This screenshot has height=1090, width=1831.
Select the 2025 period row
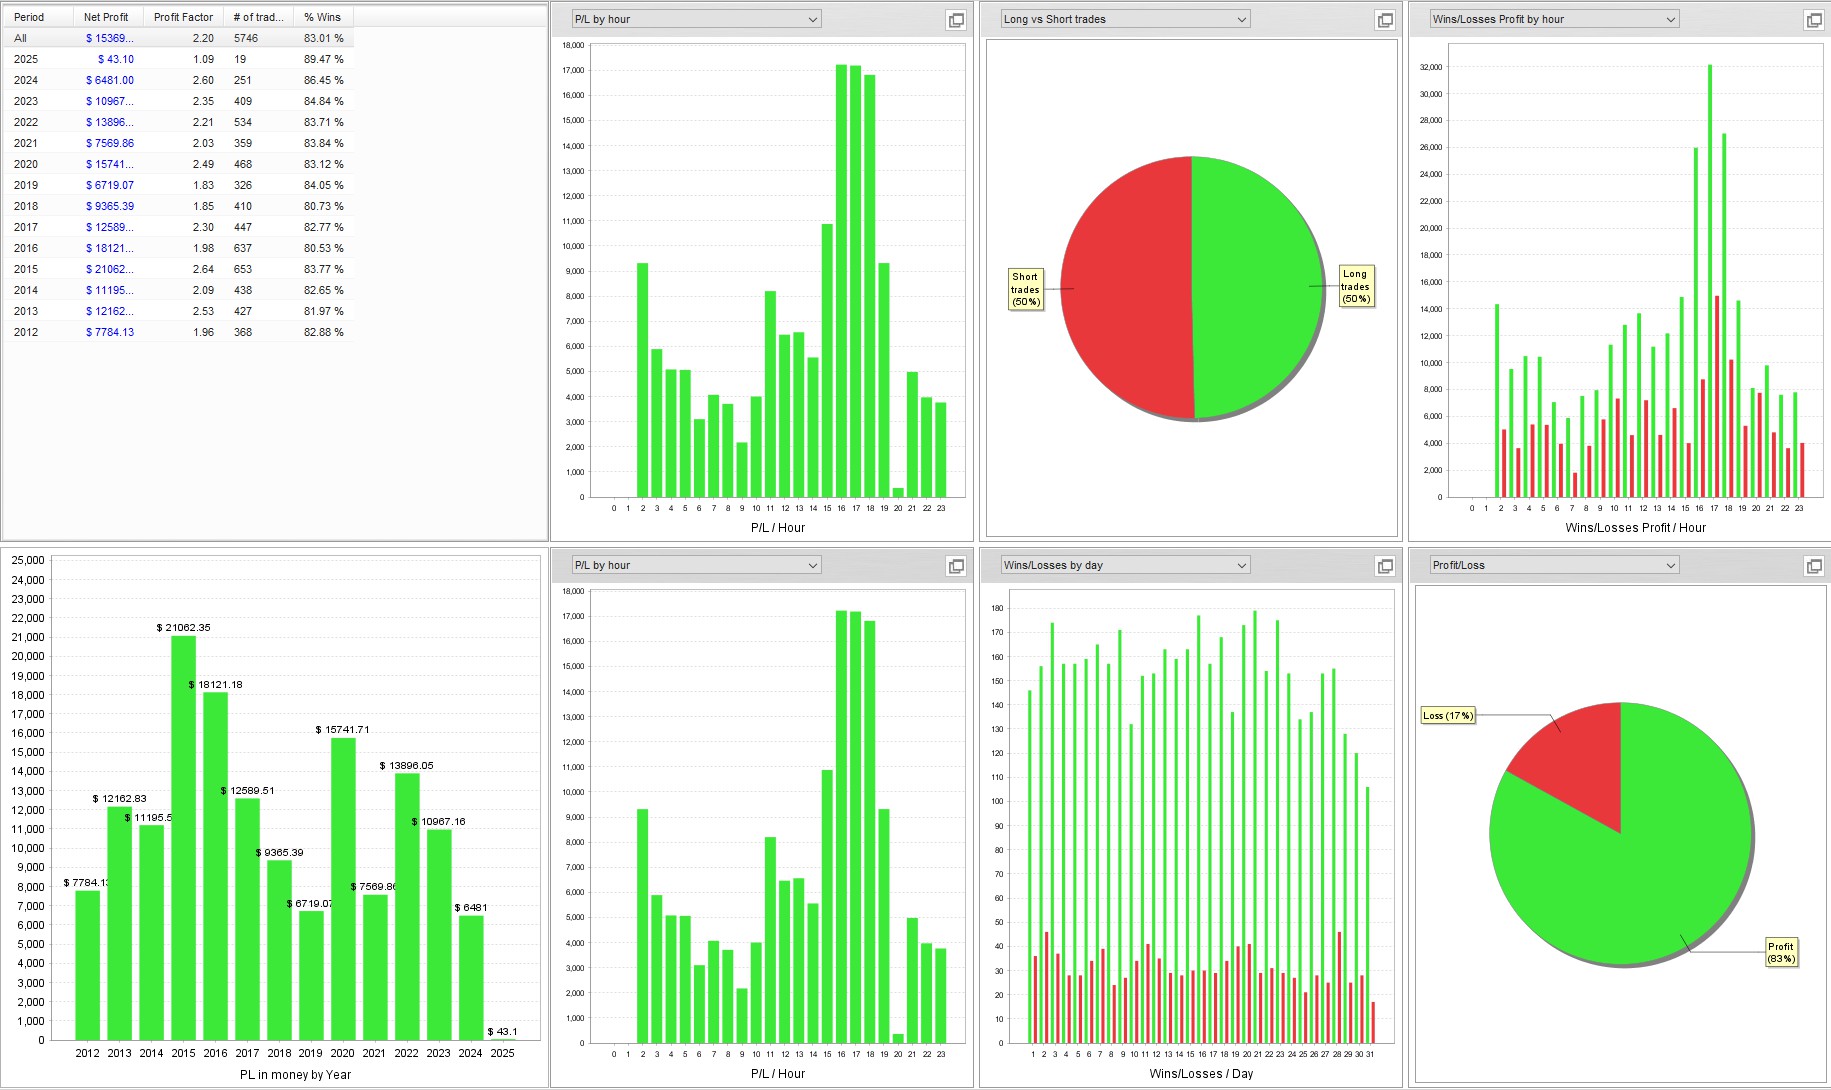[178, 59]
